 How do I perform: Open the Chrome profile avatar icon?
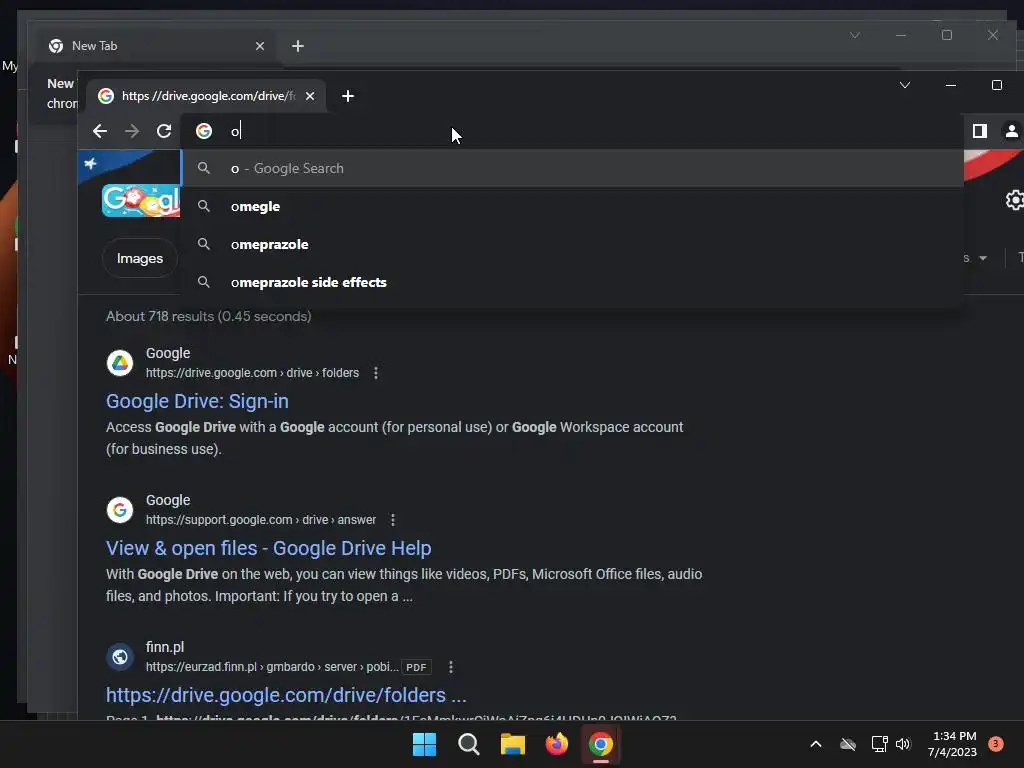coord(1012,131)
